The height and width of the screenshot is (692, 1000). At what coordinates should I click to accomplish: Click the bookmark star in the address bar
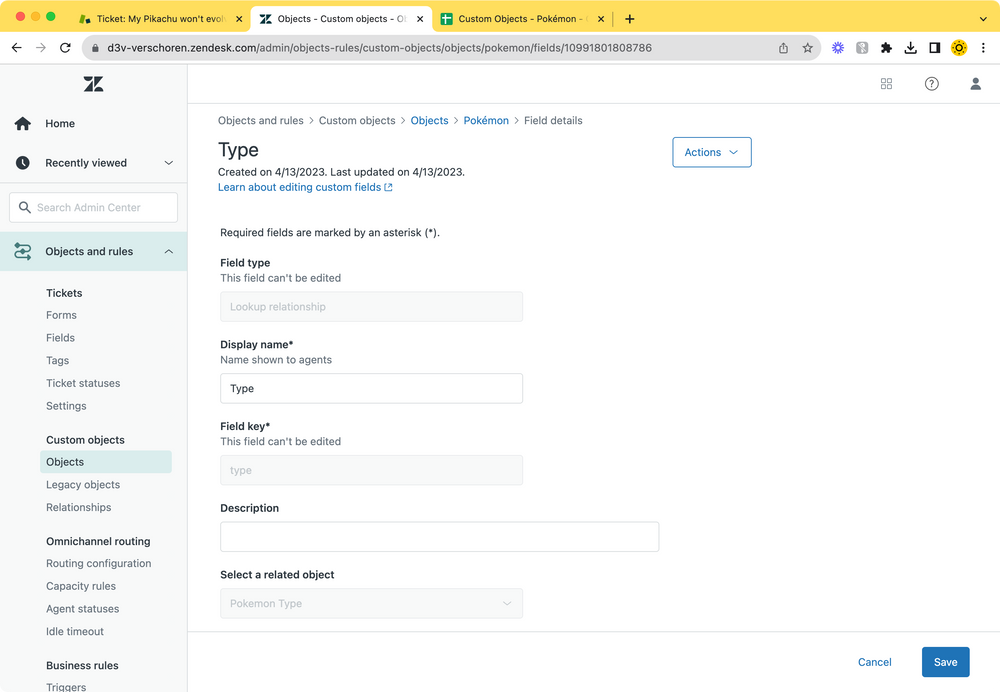coord(807,47)
